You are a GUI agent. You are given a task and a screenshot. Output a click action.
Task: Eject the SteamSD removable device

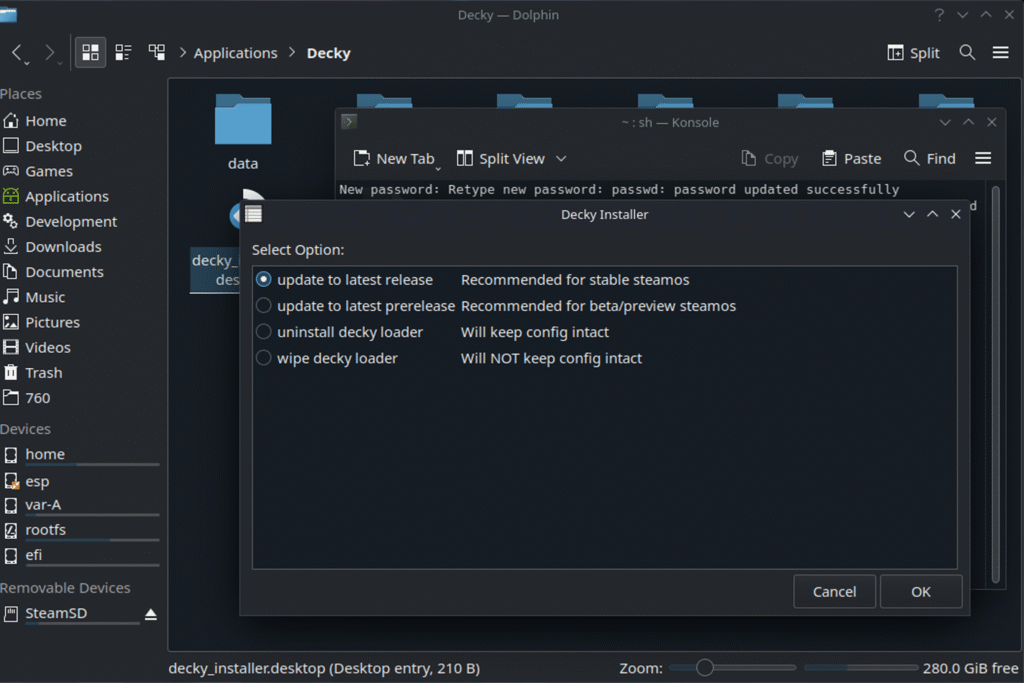[151, 613]
